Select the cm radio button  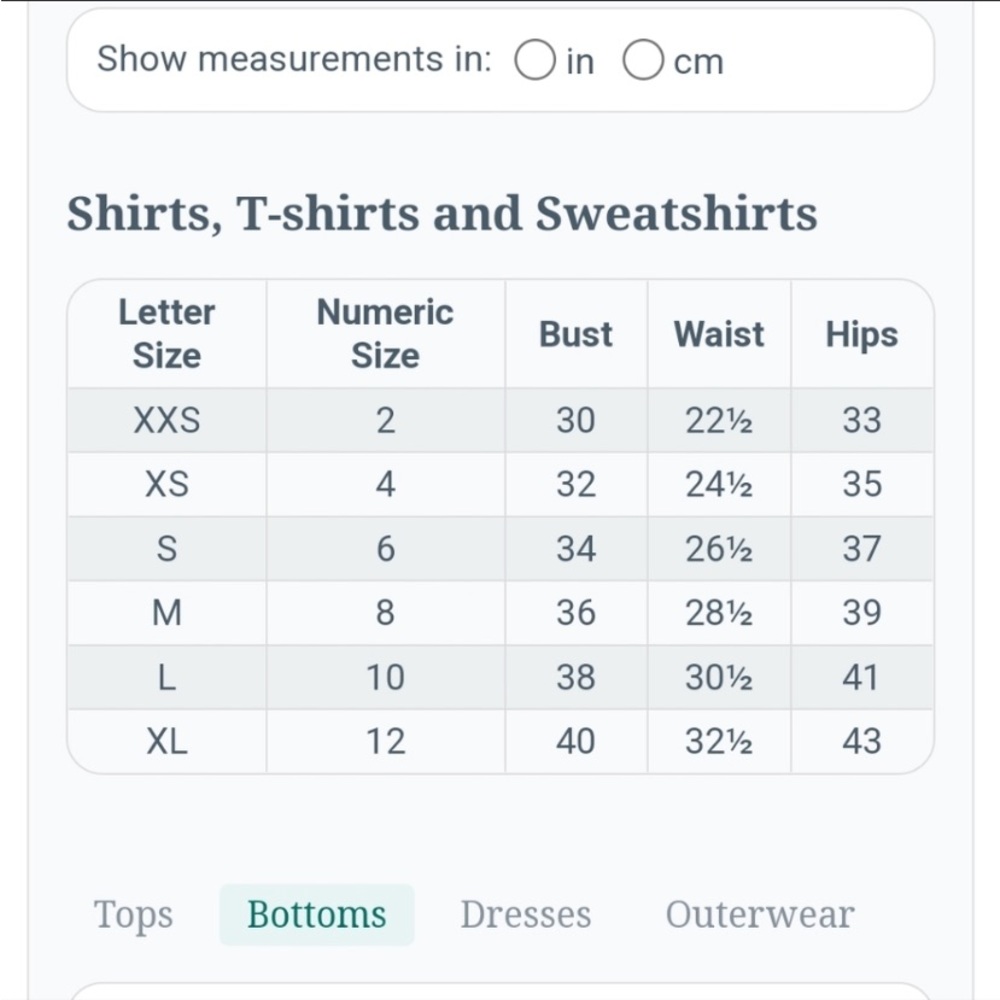click(x=643, y=60)
